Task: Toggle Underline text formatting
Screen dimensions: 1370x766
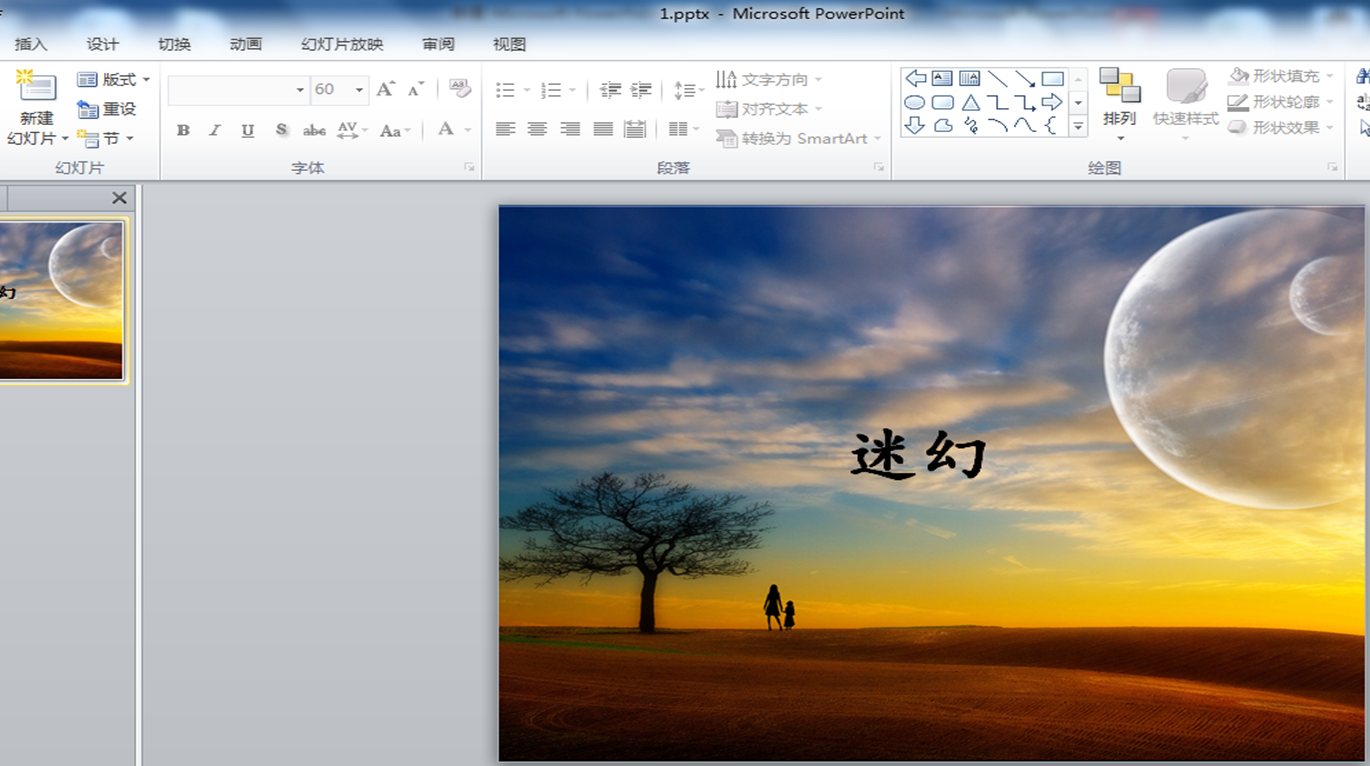Action: pyautogui.click(x=248, y=130)
